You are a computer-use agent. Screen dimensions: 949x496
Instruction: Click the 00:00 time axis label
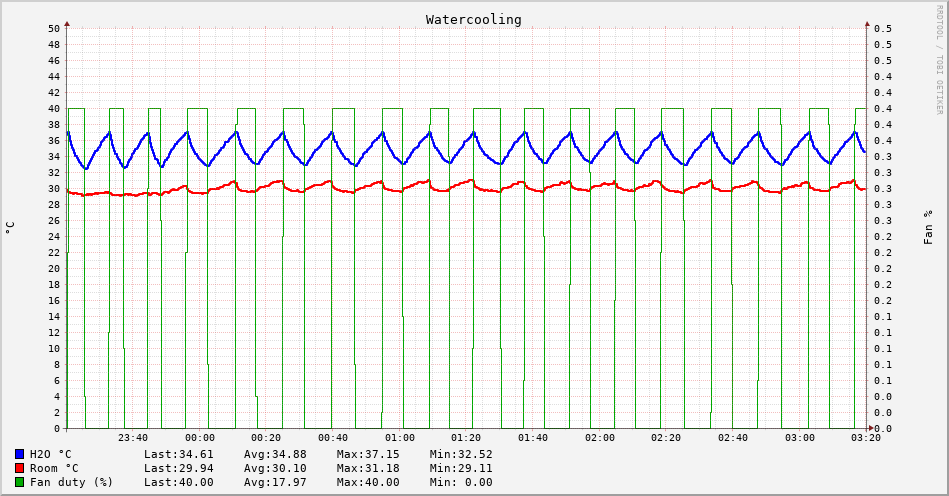point(200,437)
